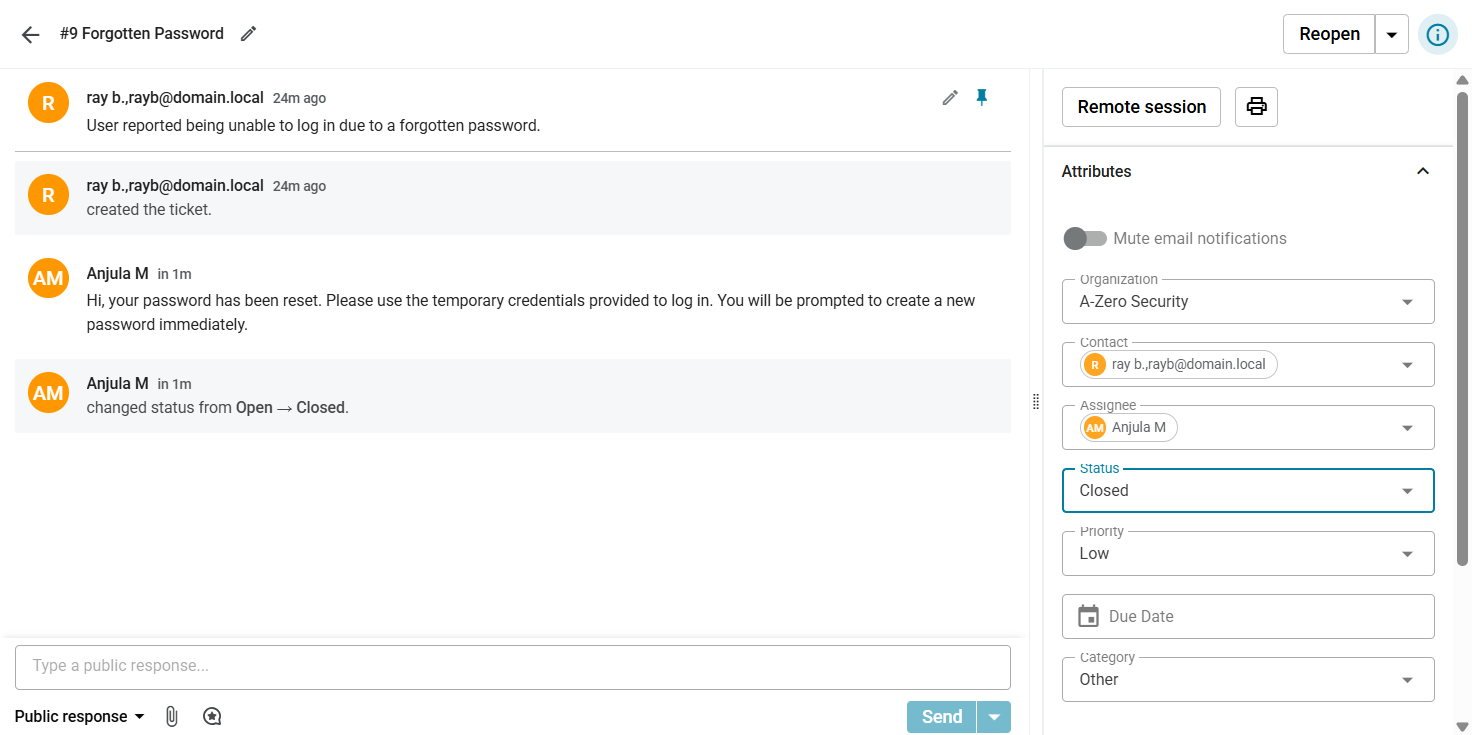The width and height of the screenshot is (1472, 735).
Task: Edit ticket title with pencil icon
Action: point(249,34)
